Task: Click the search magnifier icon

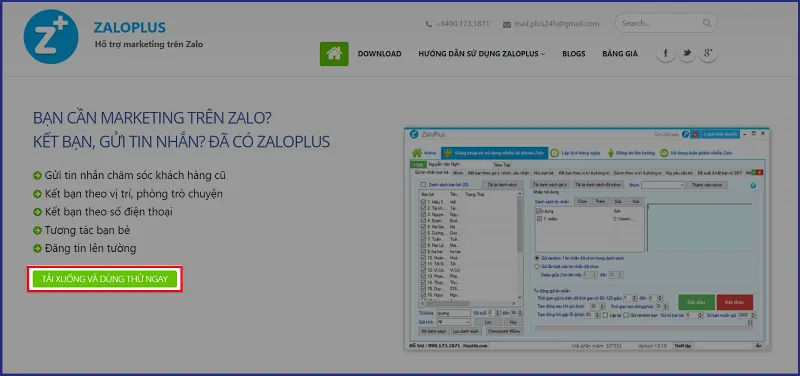Action: [x=707, y=23]
